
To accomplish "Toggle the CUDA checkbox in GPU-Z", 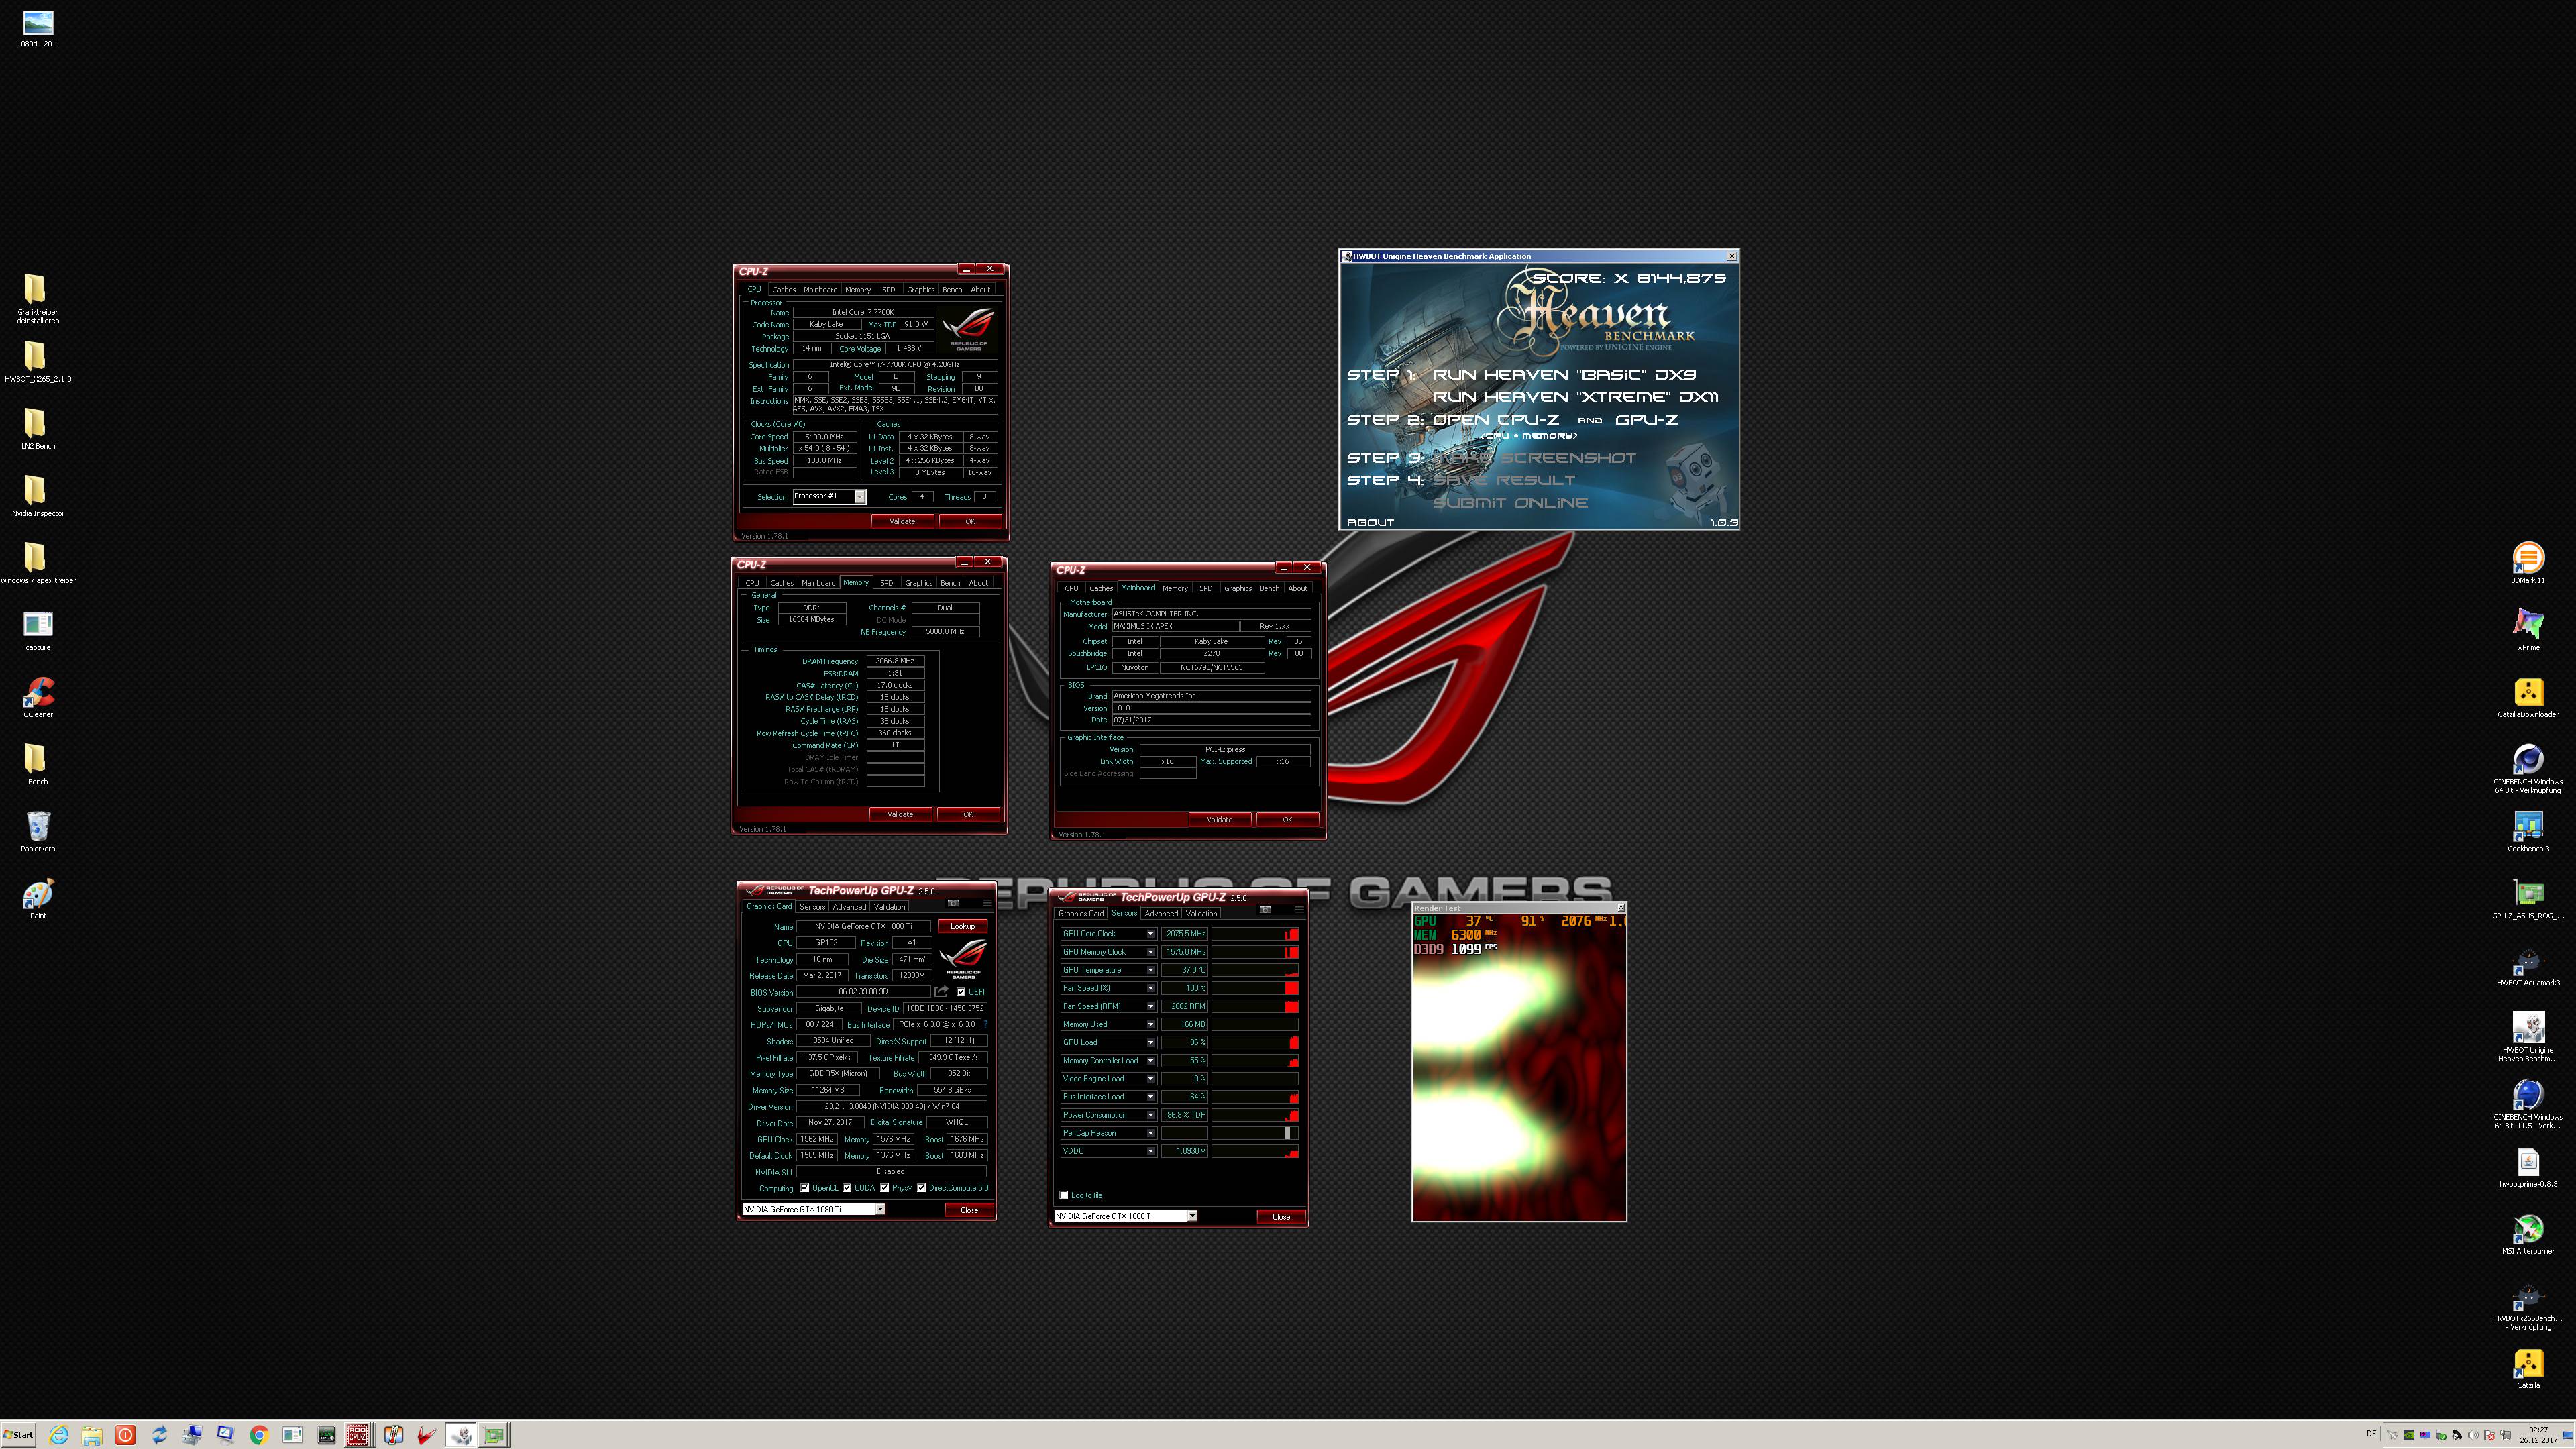I will [847, 1188].
